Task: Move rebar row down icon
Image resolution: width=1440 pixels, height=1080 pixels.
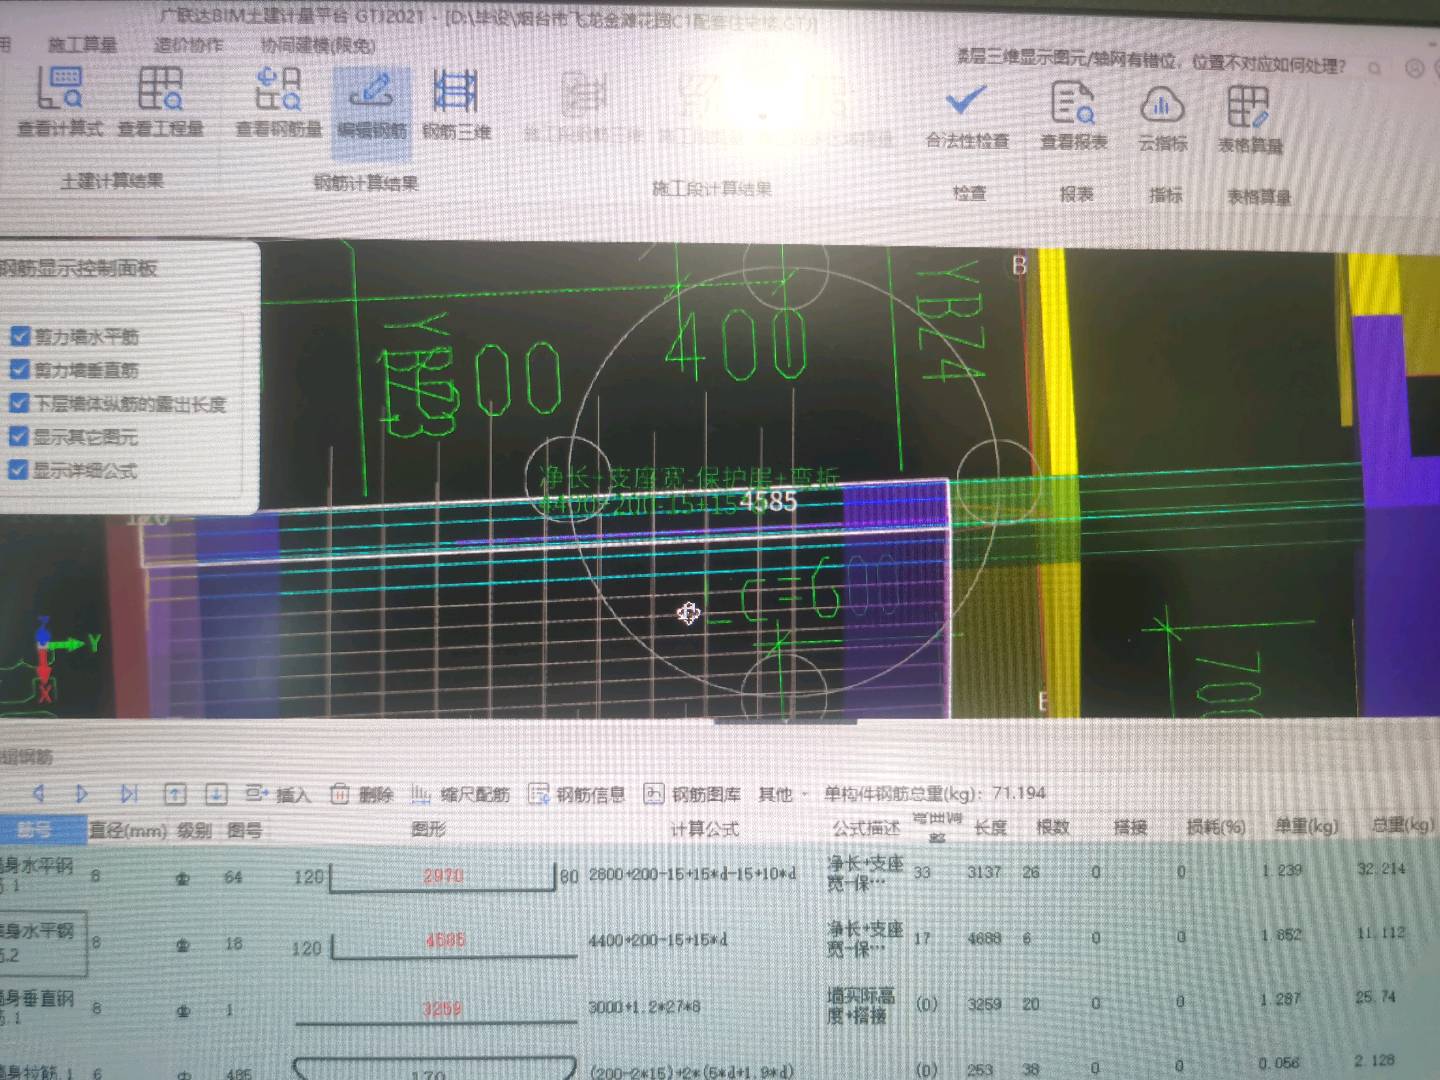Action: pyautogui.click(x=216, y=794)
